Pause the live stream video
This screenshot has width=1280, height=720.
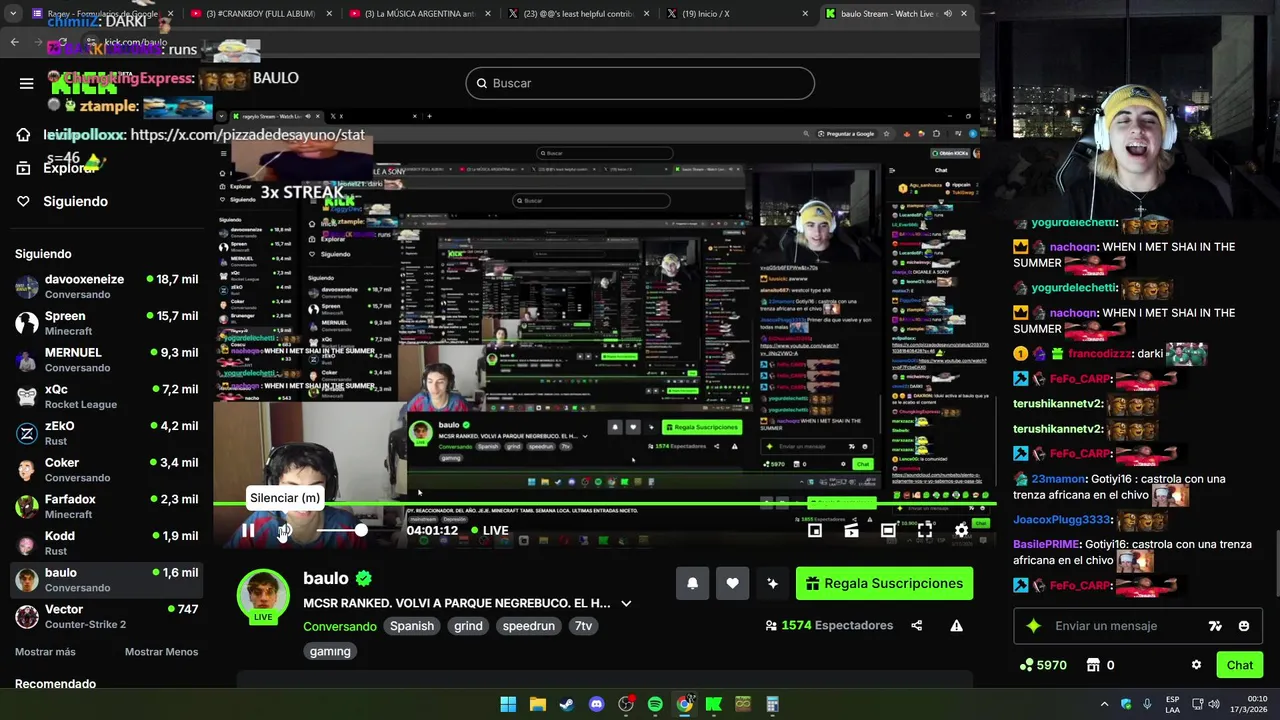click(x=248, y=531)
